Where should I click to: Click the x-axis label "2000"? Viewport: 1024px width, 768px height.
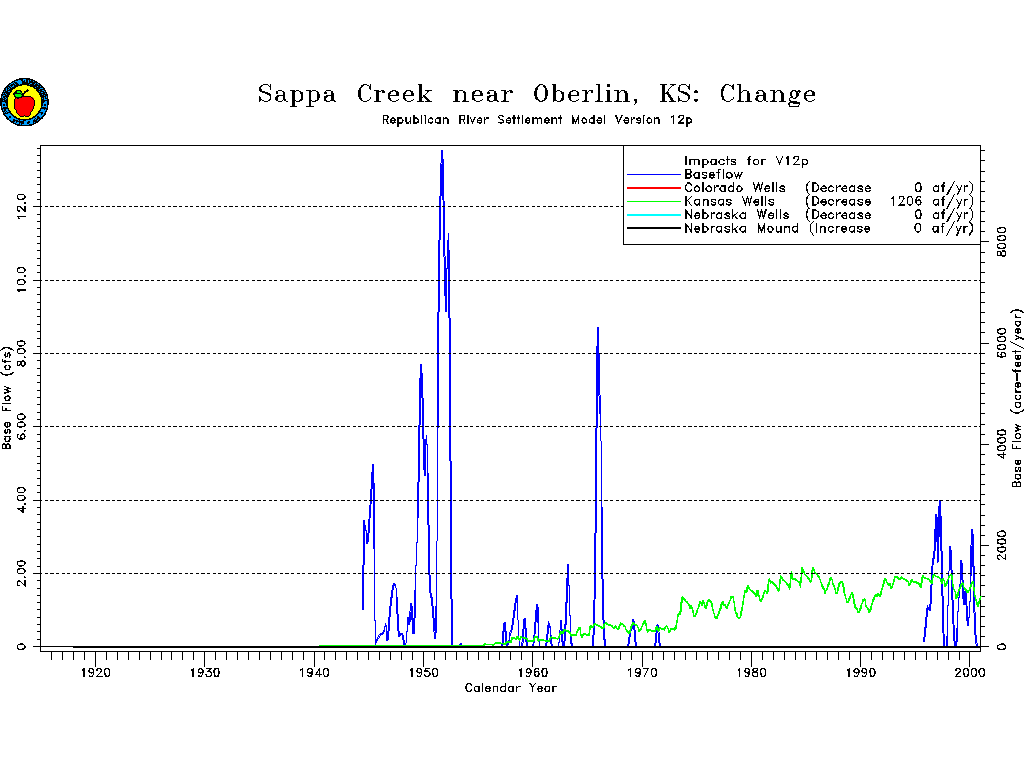(x=970, y=673)
